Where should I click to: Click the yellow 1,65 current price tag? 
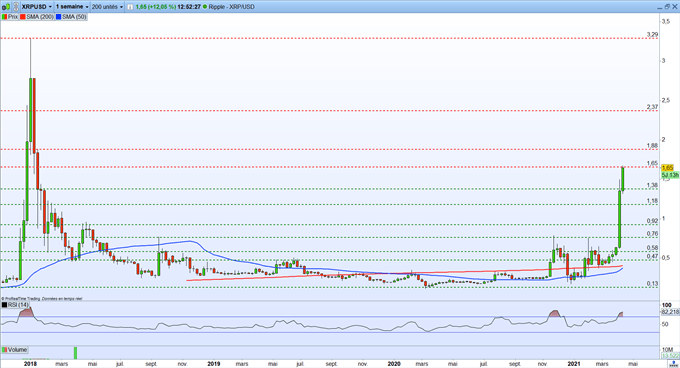tap(667, 167)
